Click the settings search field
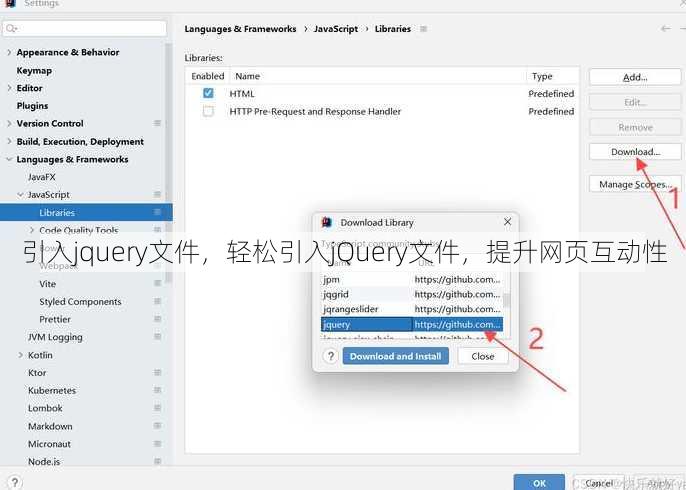Image resolution: width=686 pixels, height=490 pixels. pyautogui.click(x=84, y=29)
